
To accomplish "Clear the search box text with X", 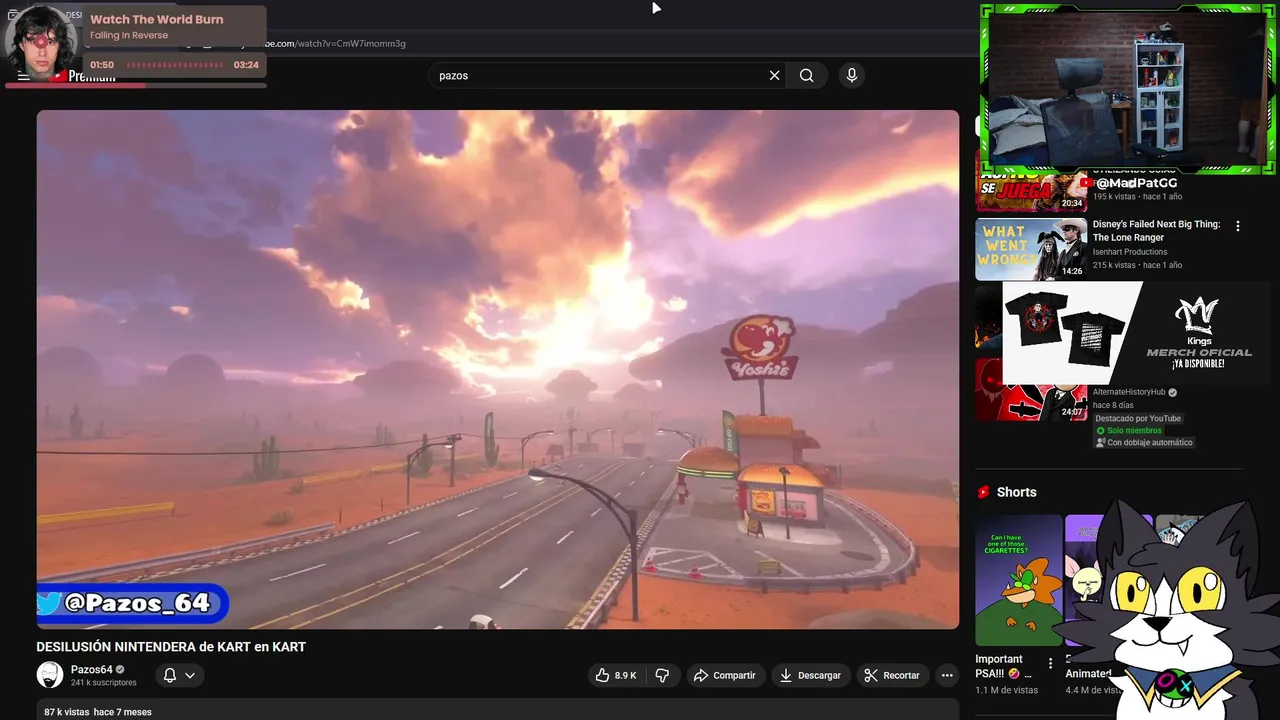I will coord(774,75).
